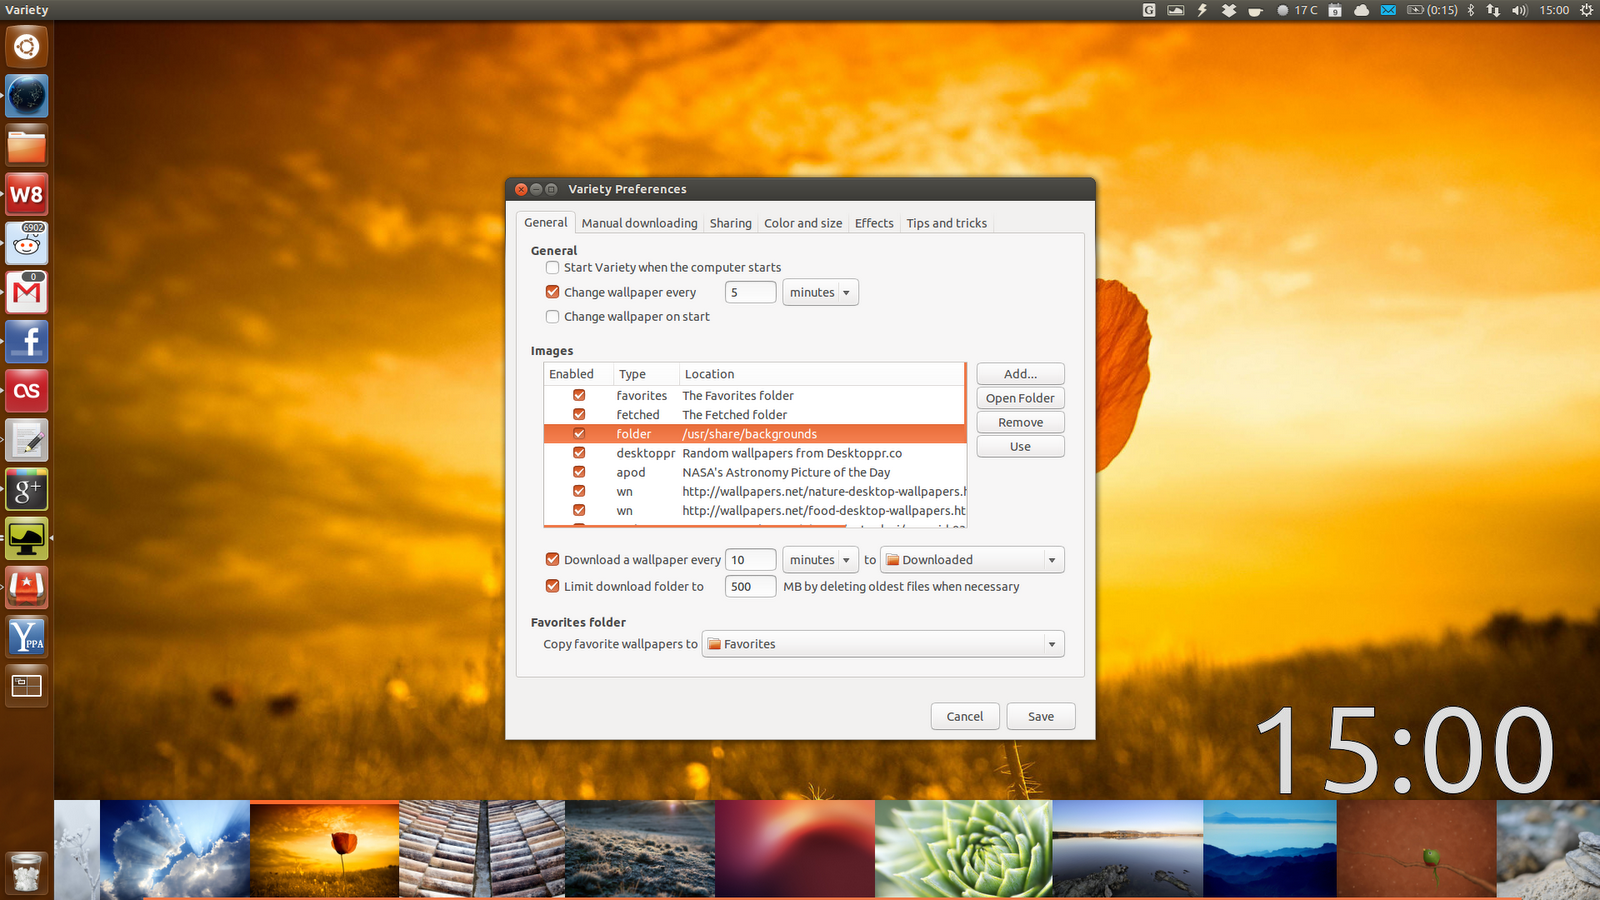This screenshot has width=1600, height=900.
Task: Launch Facebook from the dock
Action: (x=26, y=342)
